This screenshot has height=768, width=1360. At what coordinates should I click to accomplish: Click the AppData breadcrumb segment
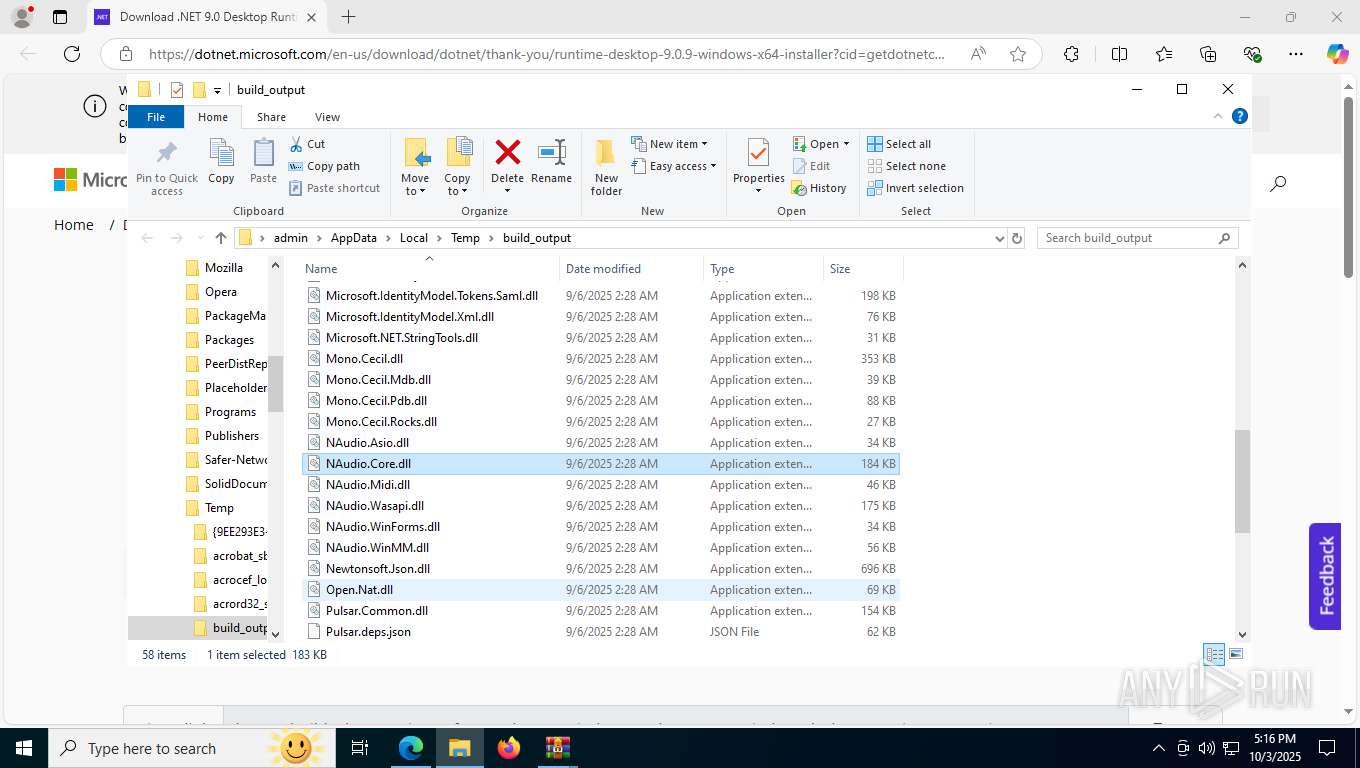click(x=354, y=238)
